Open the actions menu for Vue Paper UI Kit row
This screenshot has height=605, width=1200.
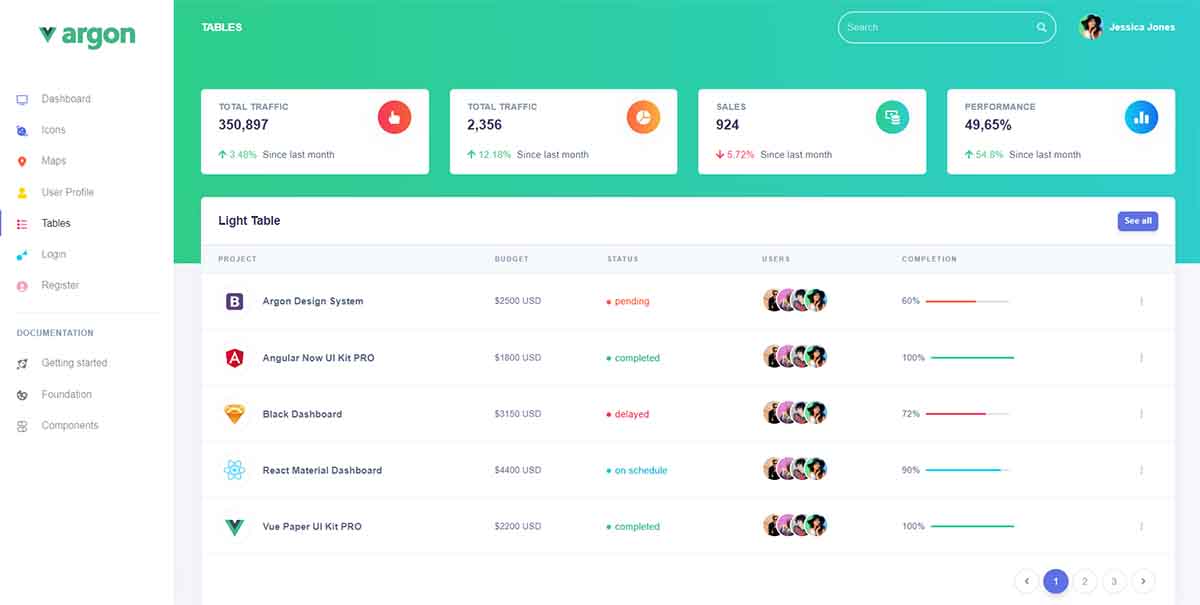coord(1141,526)
